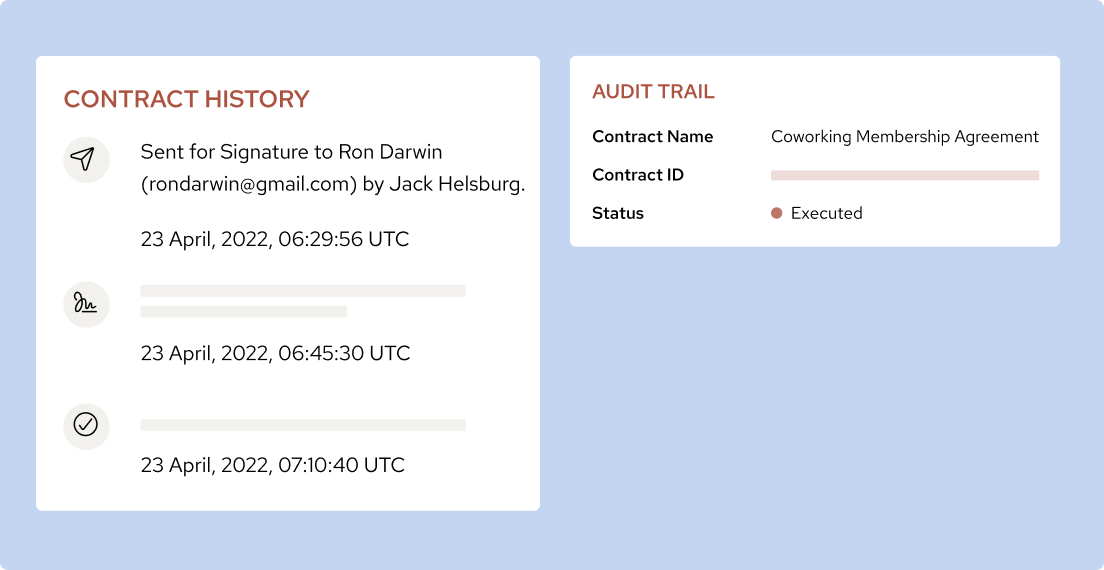Viewport: 1104px width, 570px height.
Task: Click the AUDIT TRAIL heading
Action: pyautogui.click(x=653, y=92)
